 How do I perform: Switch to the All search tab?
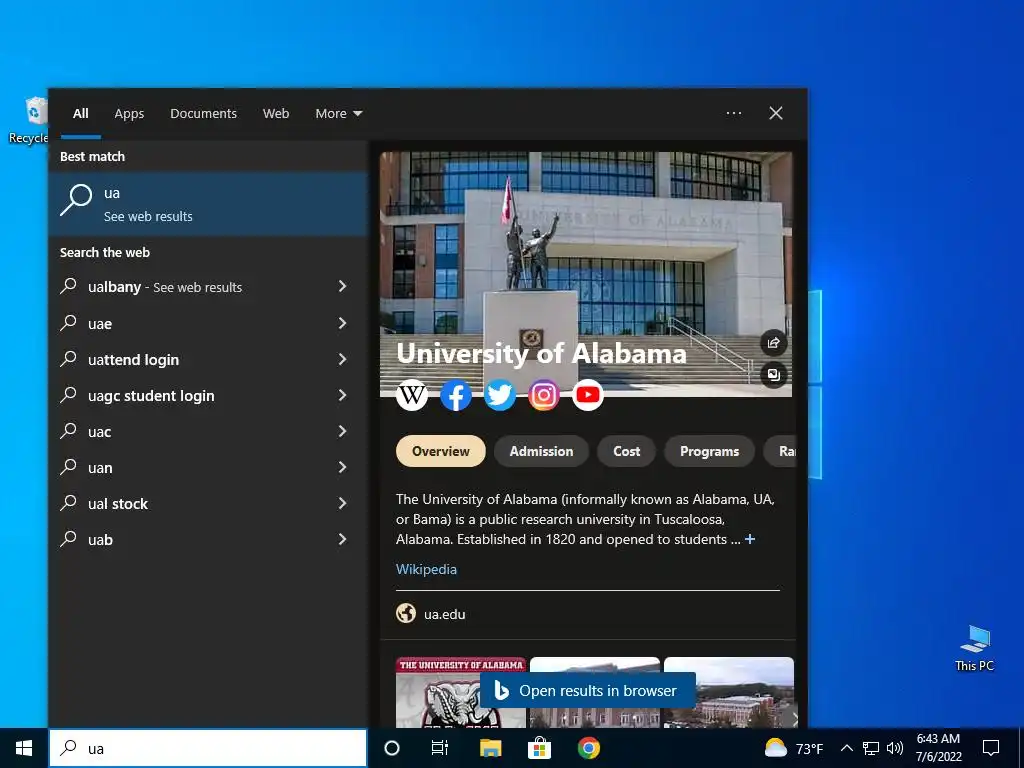[x=80, y=114]
